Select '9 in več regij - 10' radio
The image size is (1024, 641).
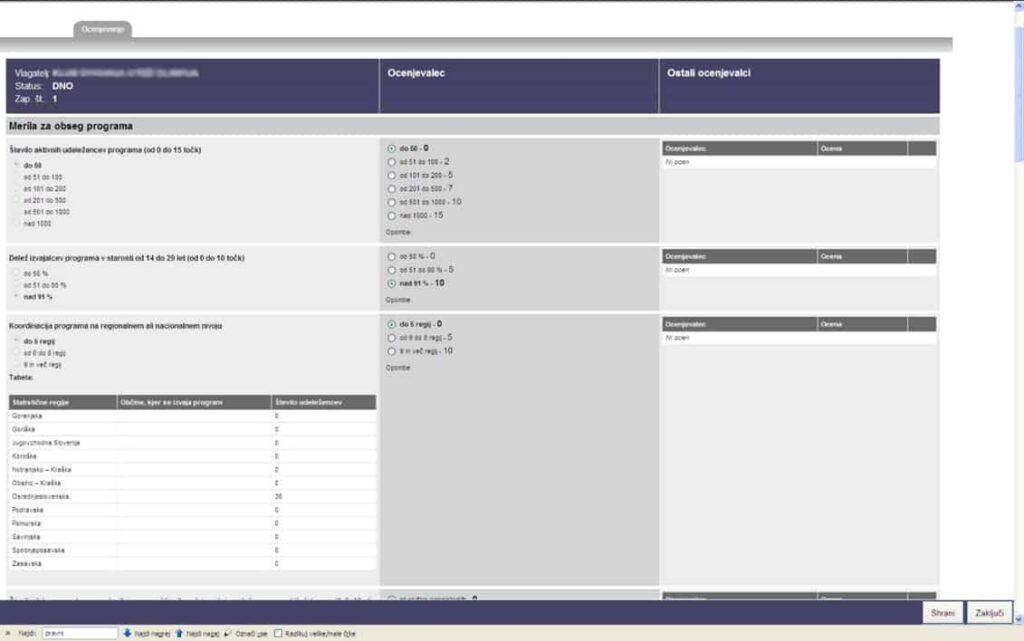pyautogui.click(x=391, y=351)
